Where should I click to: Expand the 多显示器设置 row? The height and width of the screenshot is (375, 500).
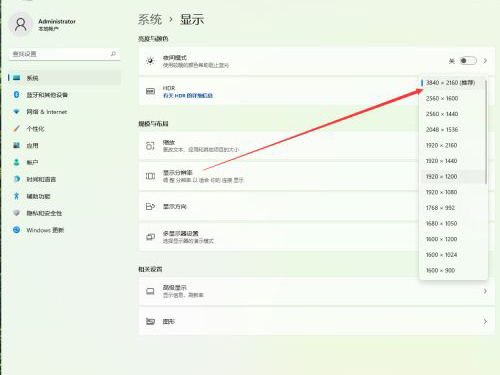(279, 237)
